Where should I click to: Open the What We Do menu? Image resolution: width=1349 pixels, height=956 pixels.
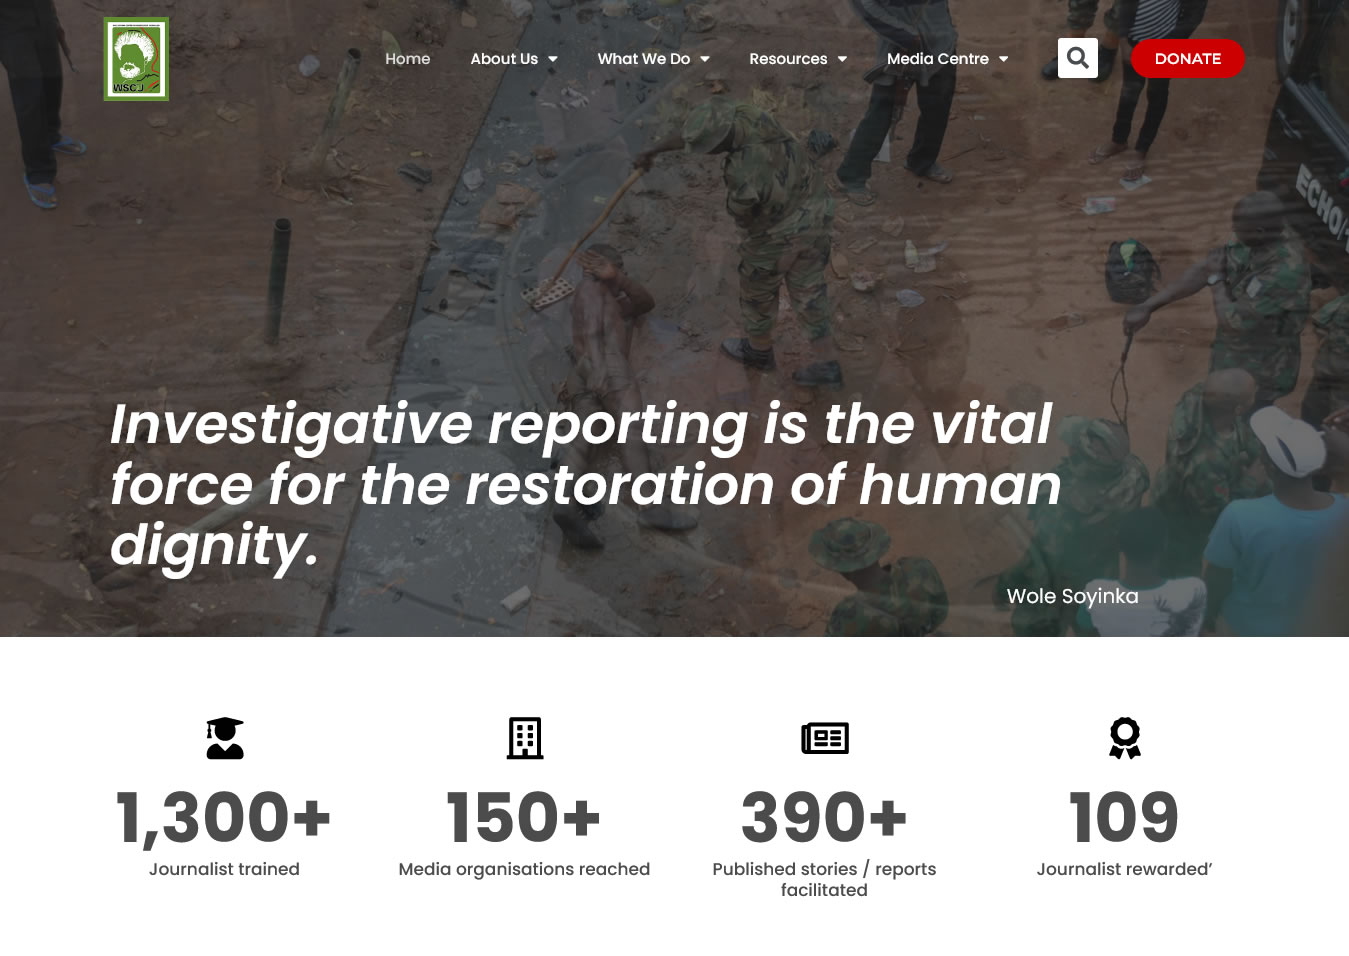pos(644,59)
